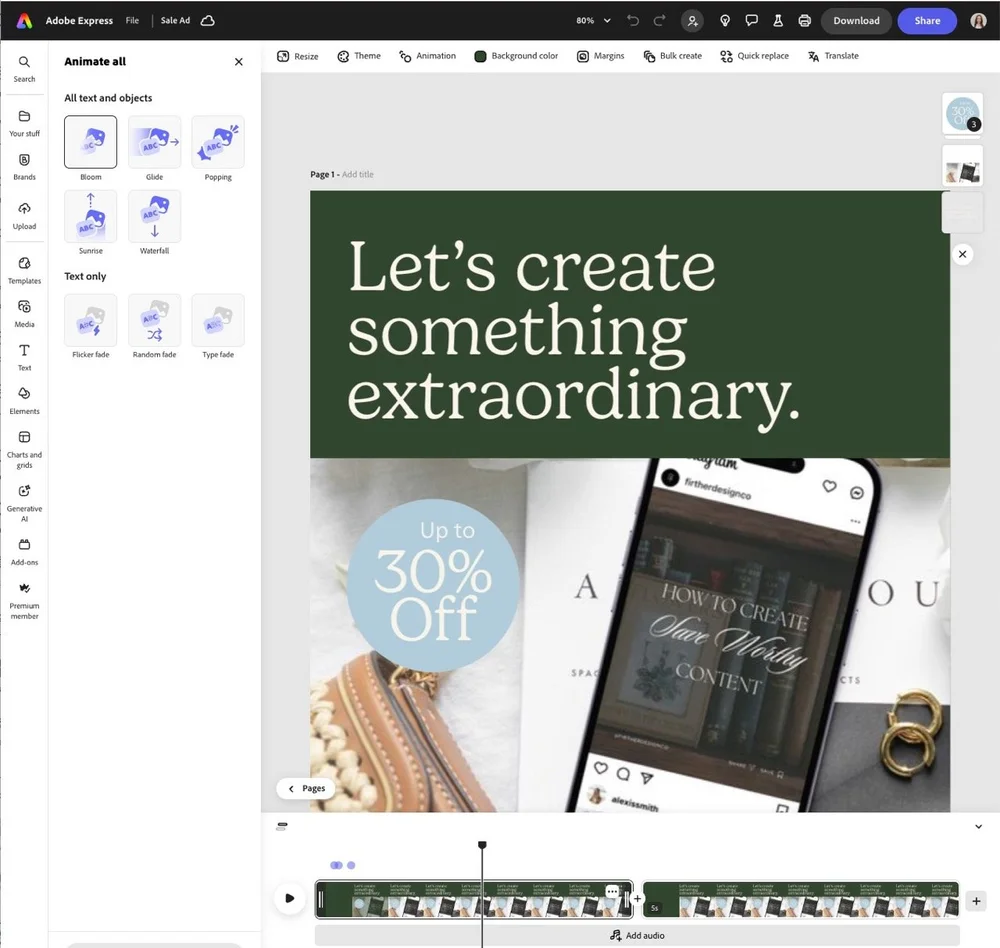The height and width of the screenshot is (948, 1000).
Task: Select the Popping animation
Action: pos(218,142)
